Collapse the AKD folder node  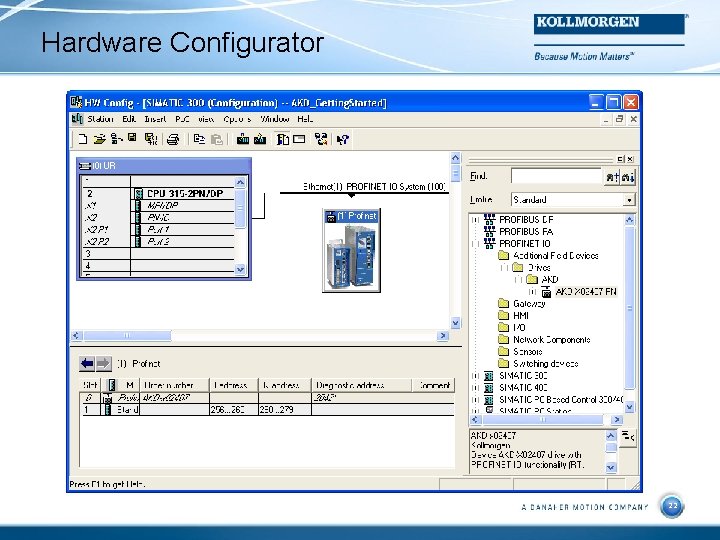[x=518, y=280]
